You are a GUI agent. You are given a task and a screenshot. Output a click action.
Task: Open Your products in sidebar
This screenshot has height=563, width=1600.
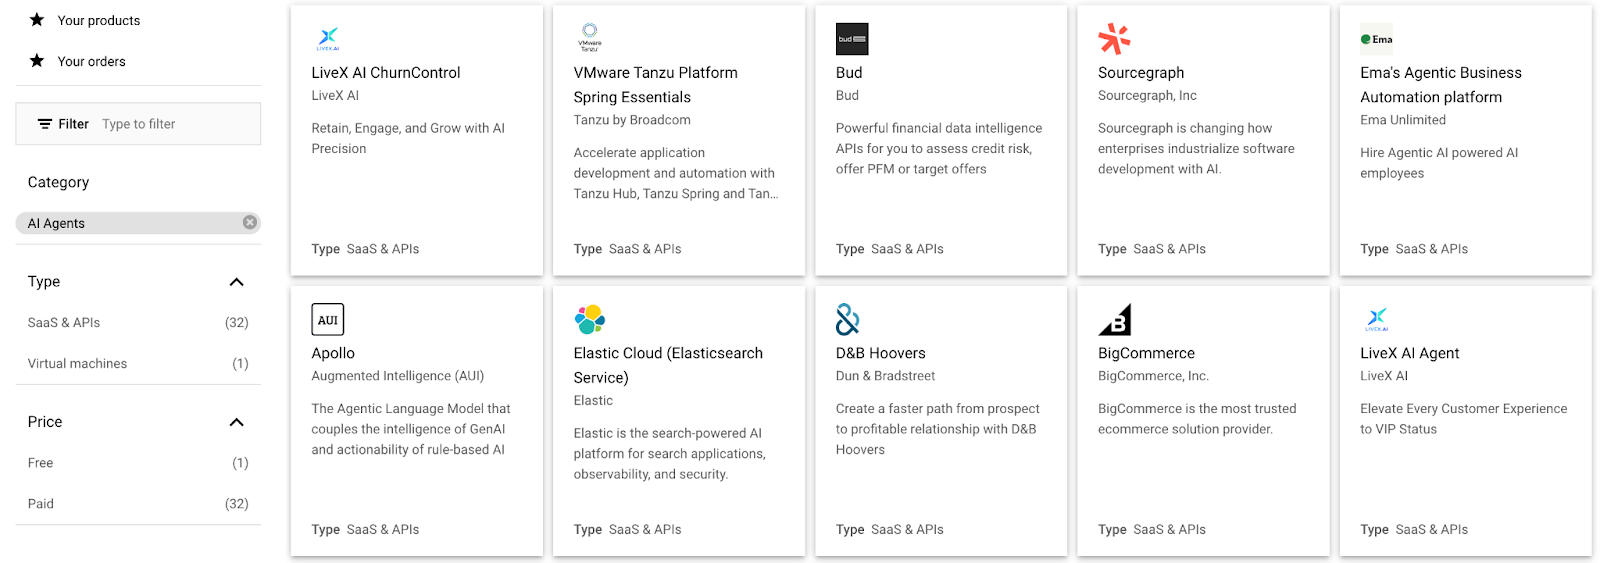pos(98,20)
